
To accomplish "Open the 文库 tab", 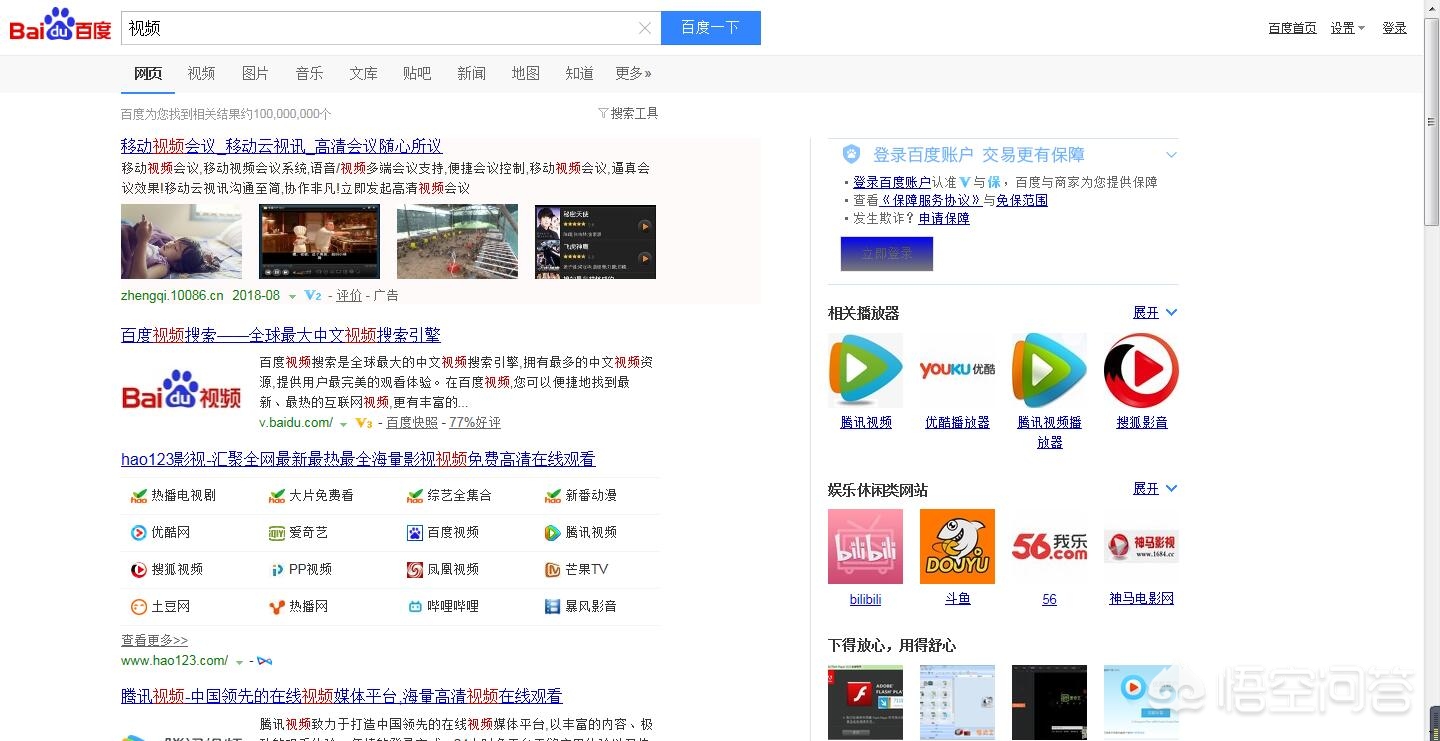I will point(363,73).
